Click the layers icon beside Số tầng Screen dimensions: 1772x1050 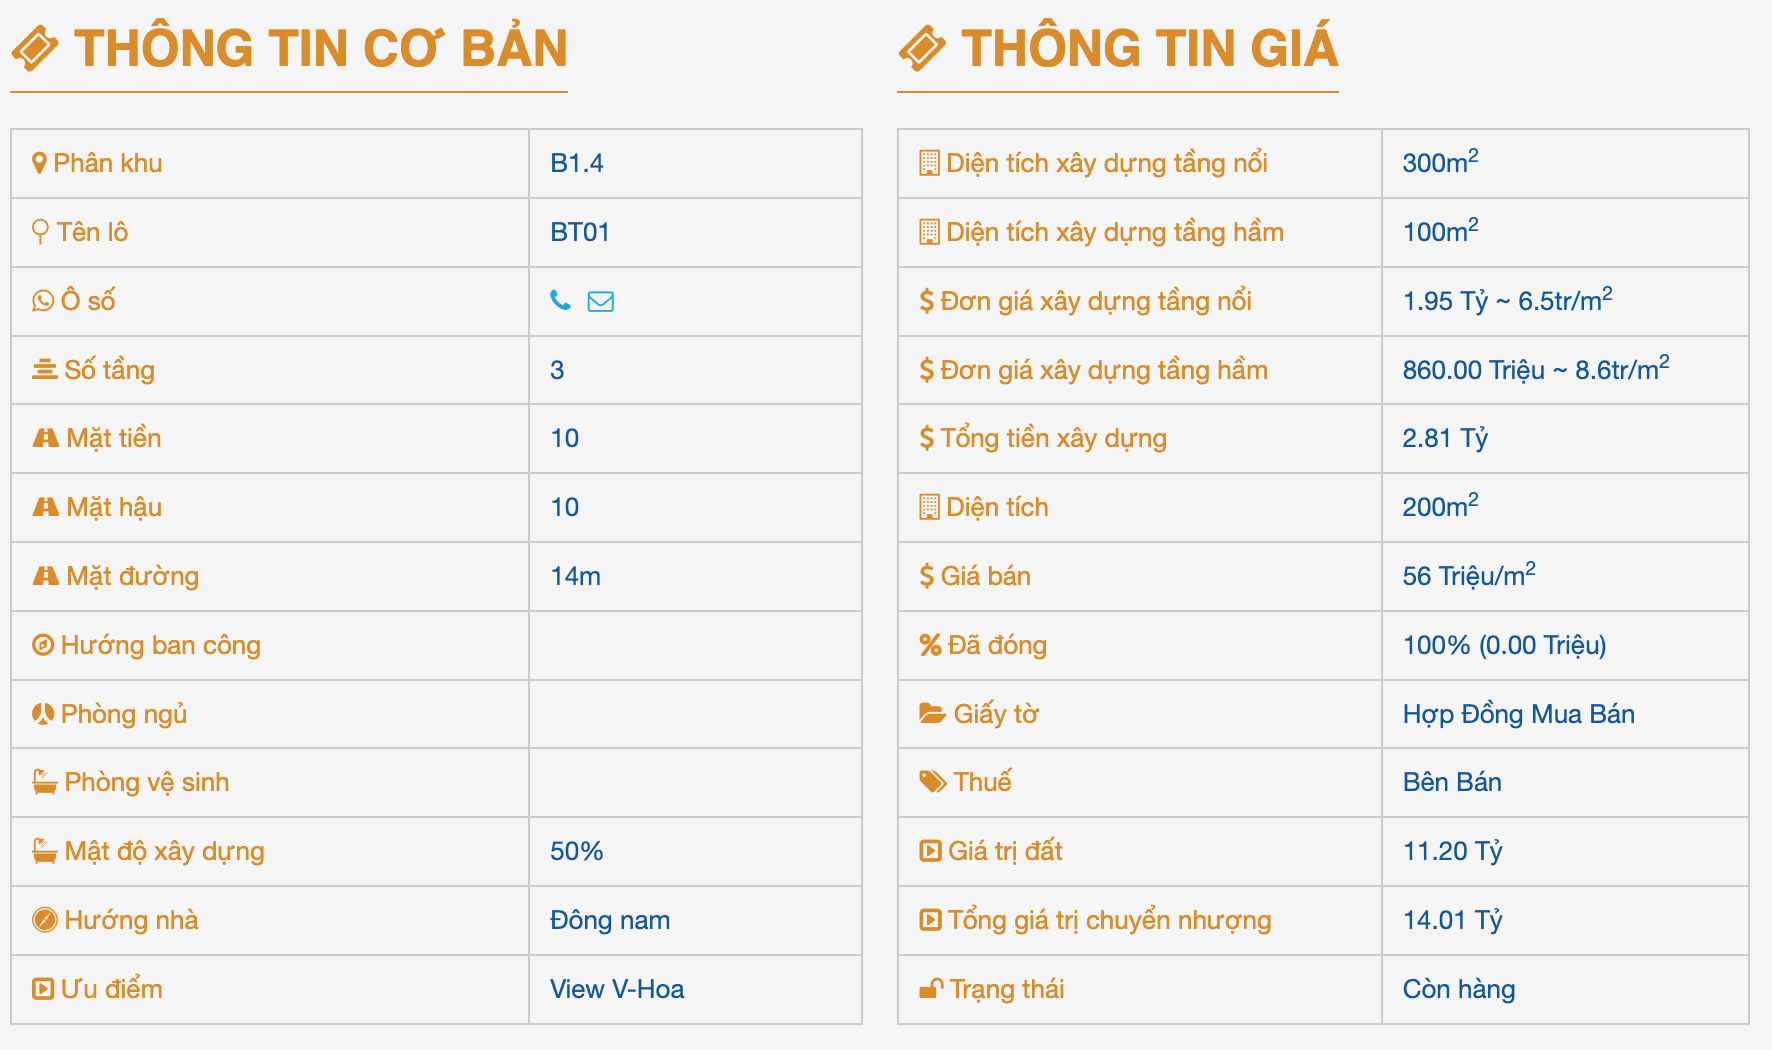(45, 370)
